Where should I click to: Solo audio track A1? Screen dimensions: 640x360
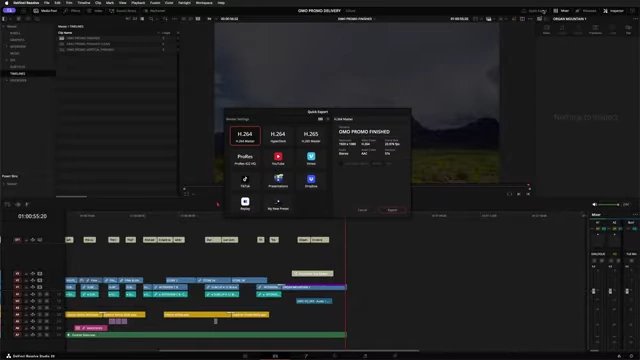click(x=40, y=294)
